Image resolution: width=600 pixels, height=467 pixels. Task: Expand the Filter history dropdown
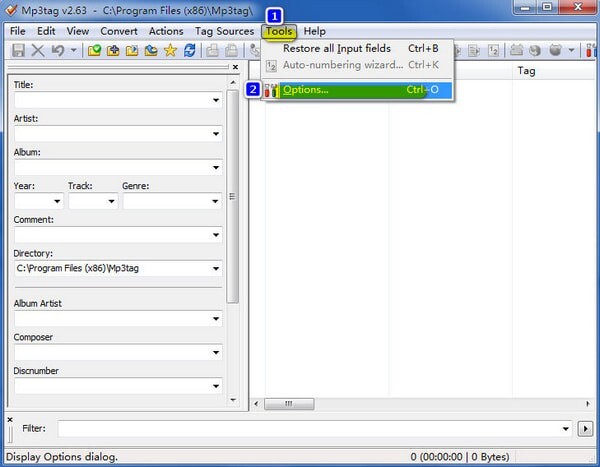point(566,429)
